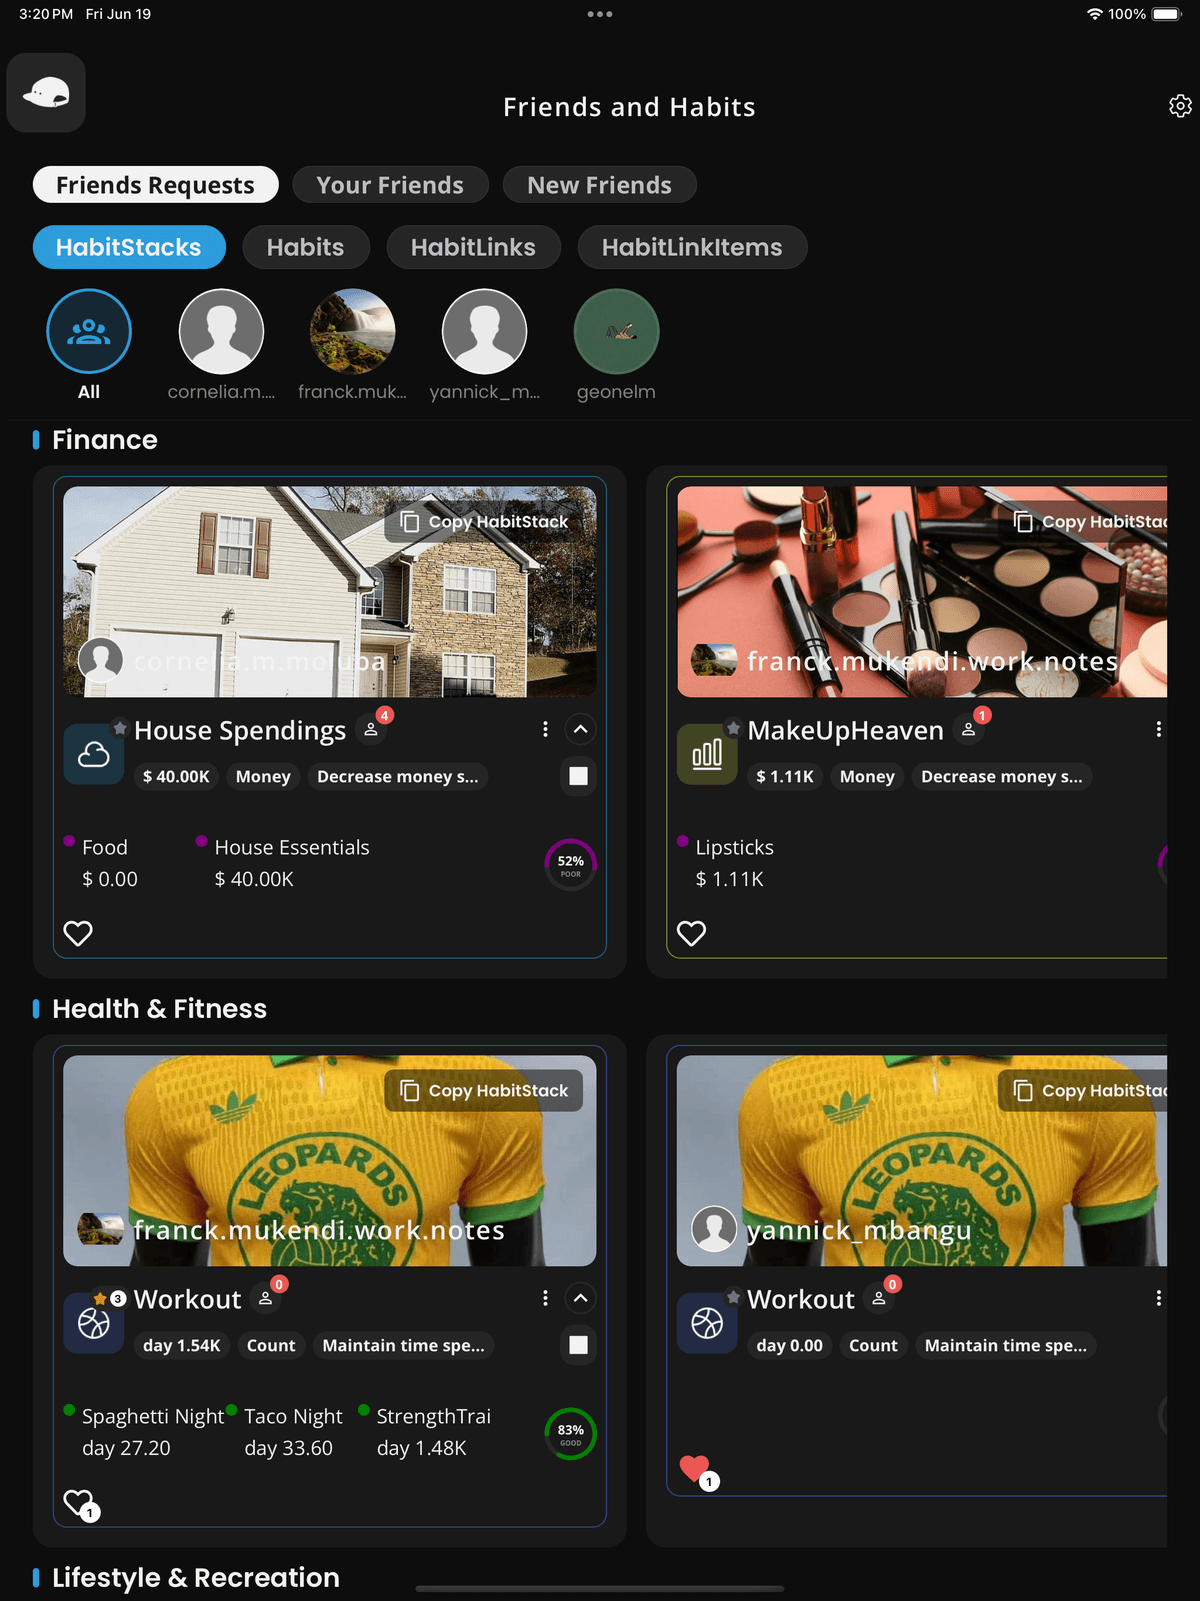
Task: Unlike yannick_mbangu Workout red heart
Action: coord(696,1470)
